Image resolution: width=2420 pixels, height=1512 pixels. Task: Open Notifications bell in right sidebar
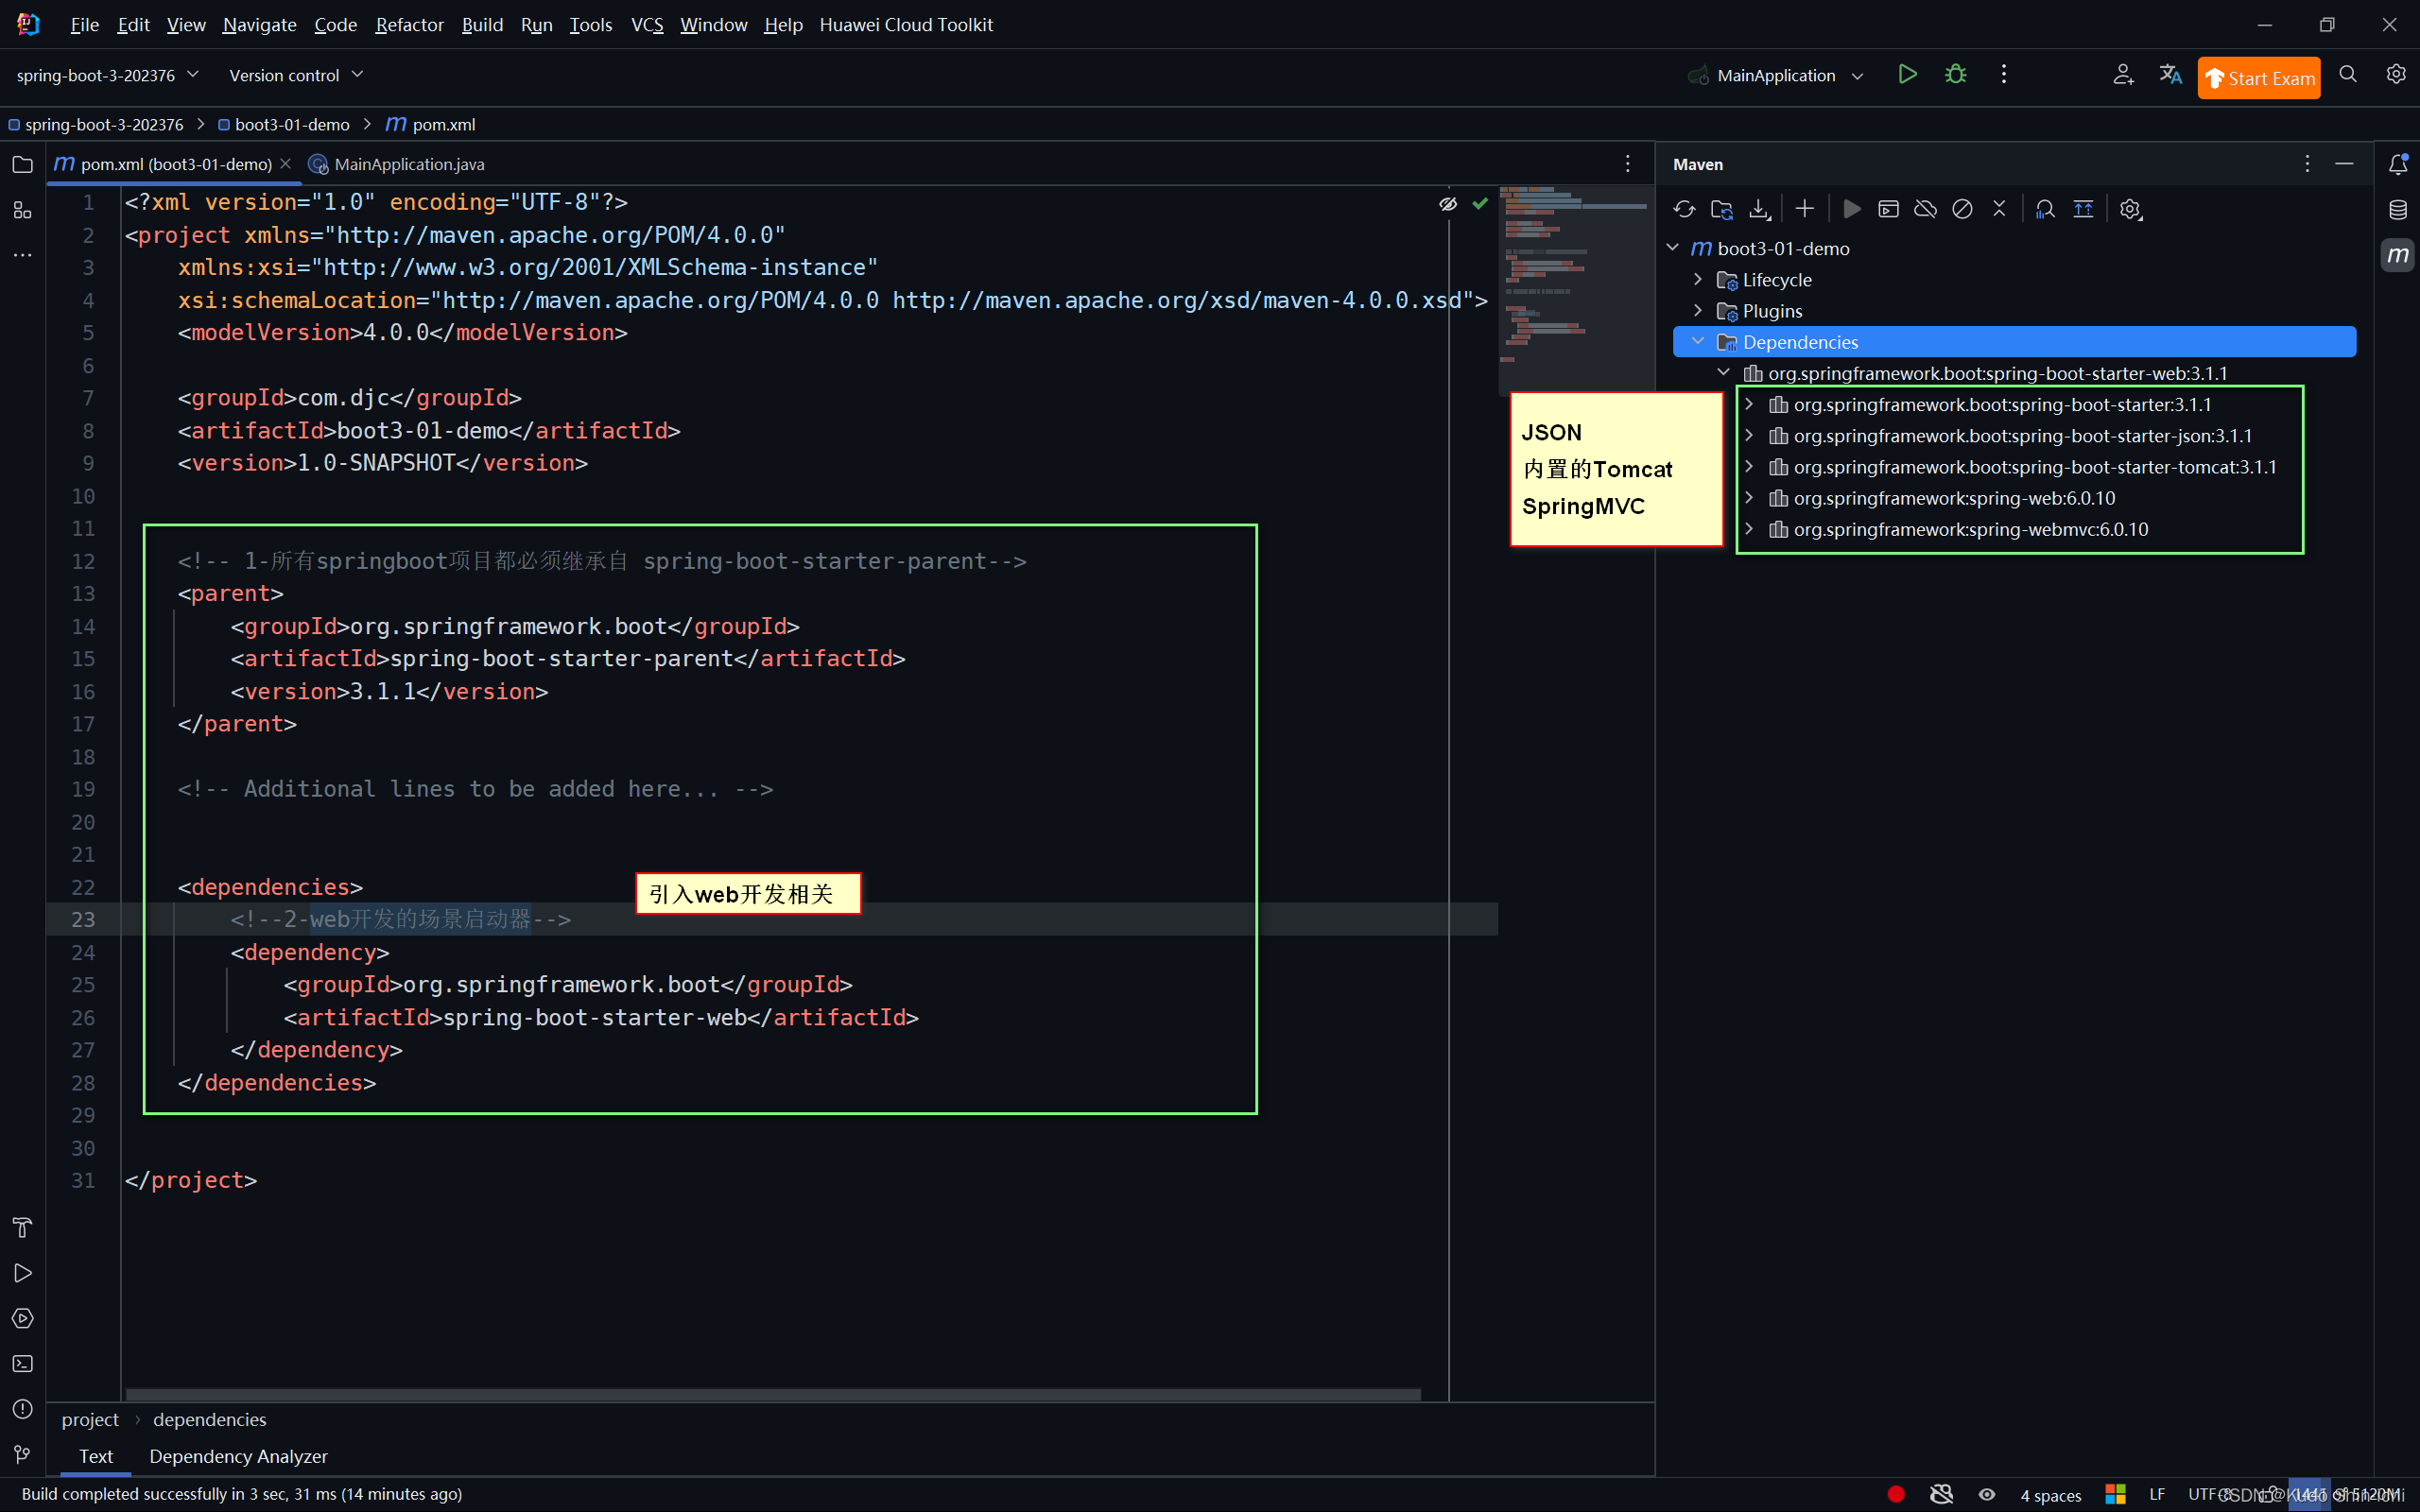[2398, 164]
